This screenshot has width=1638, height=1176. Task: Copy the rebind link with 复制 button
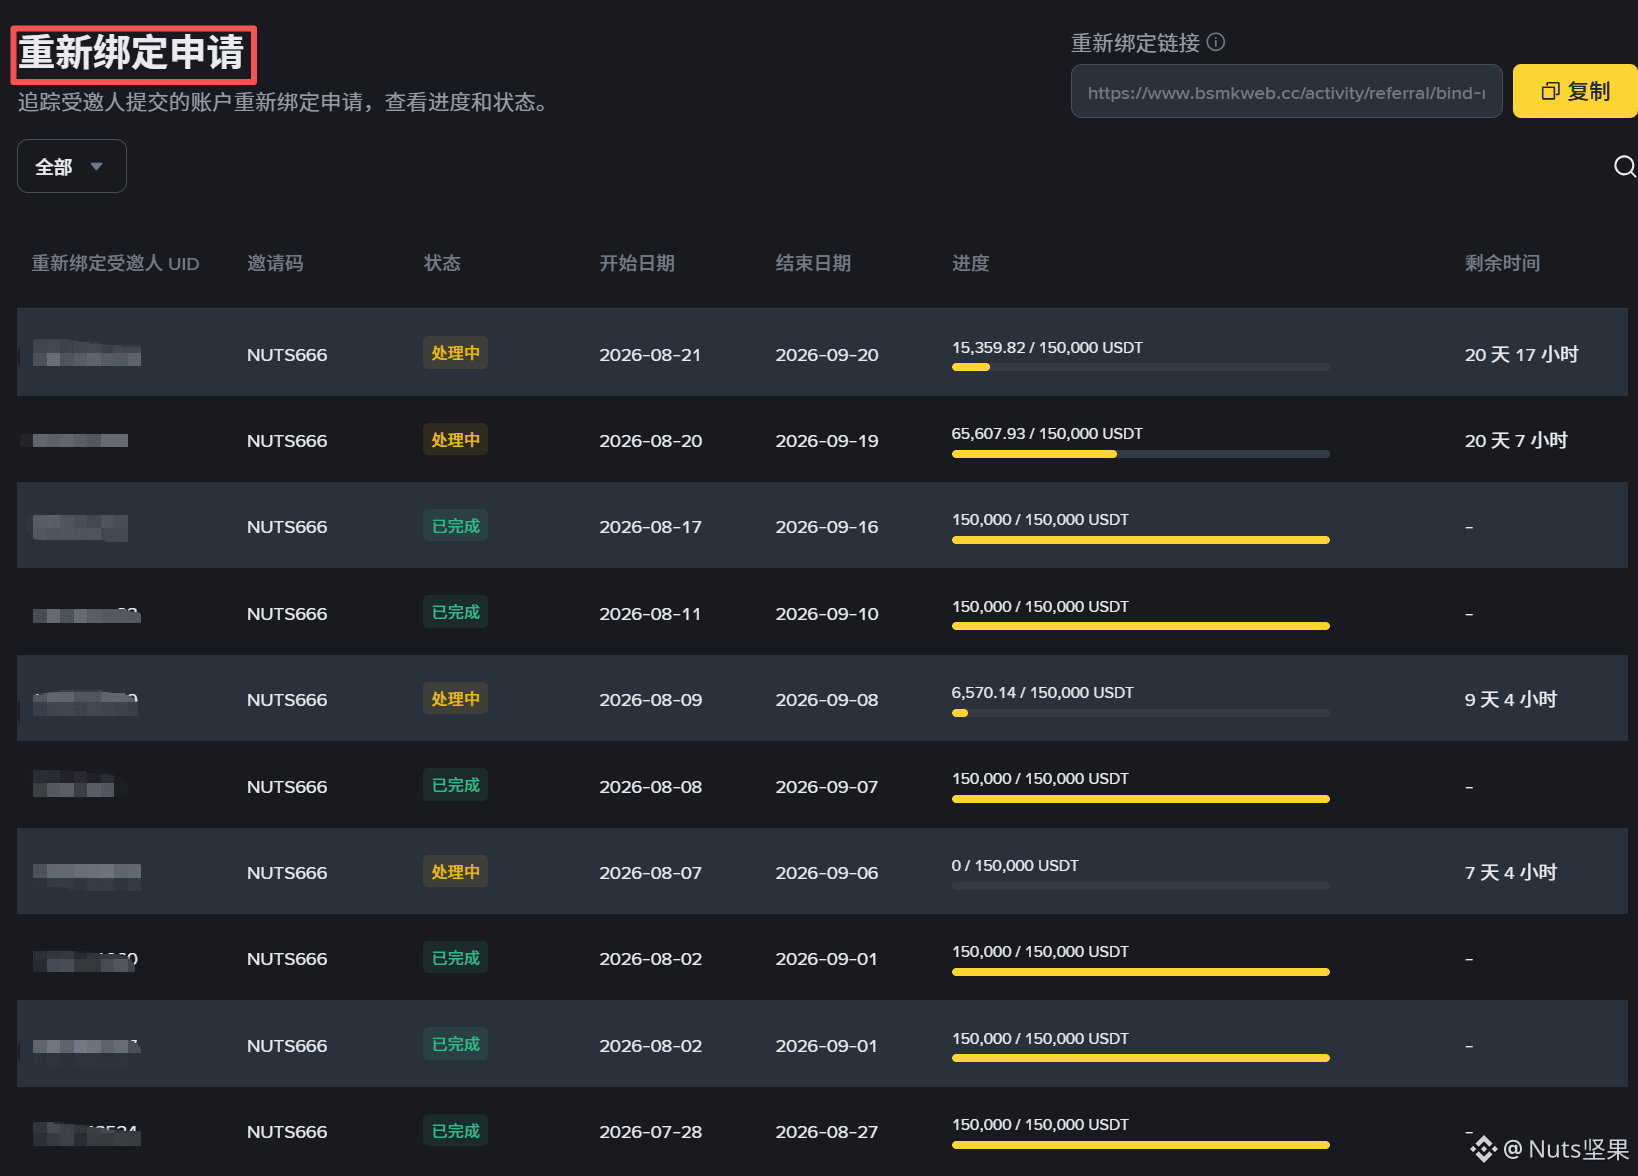tap(1575, 91)
